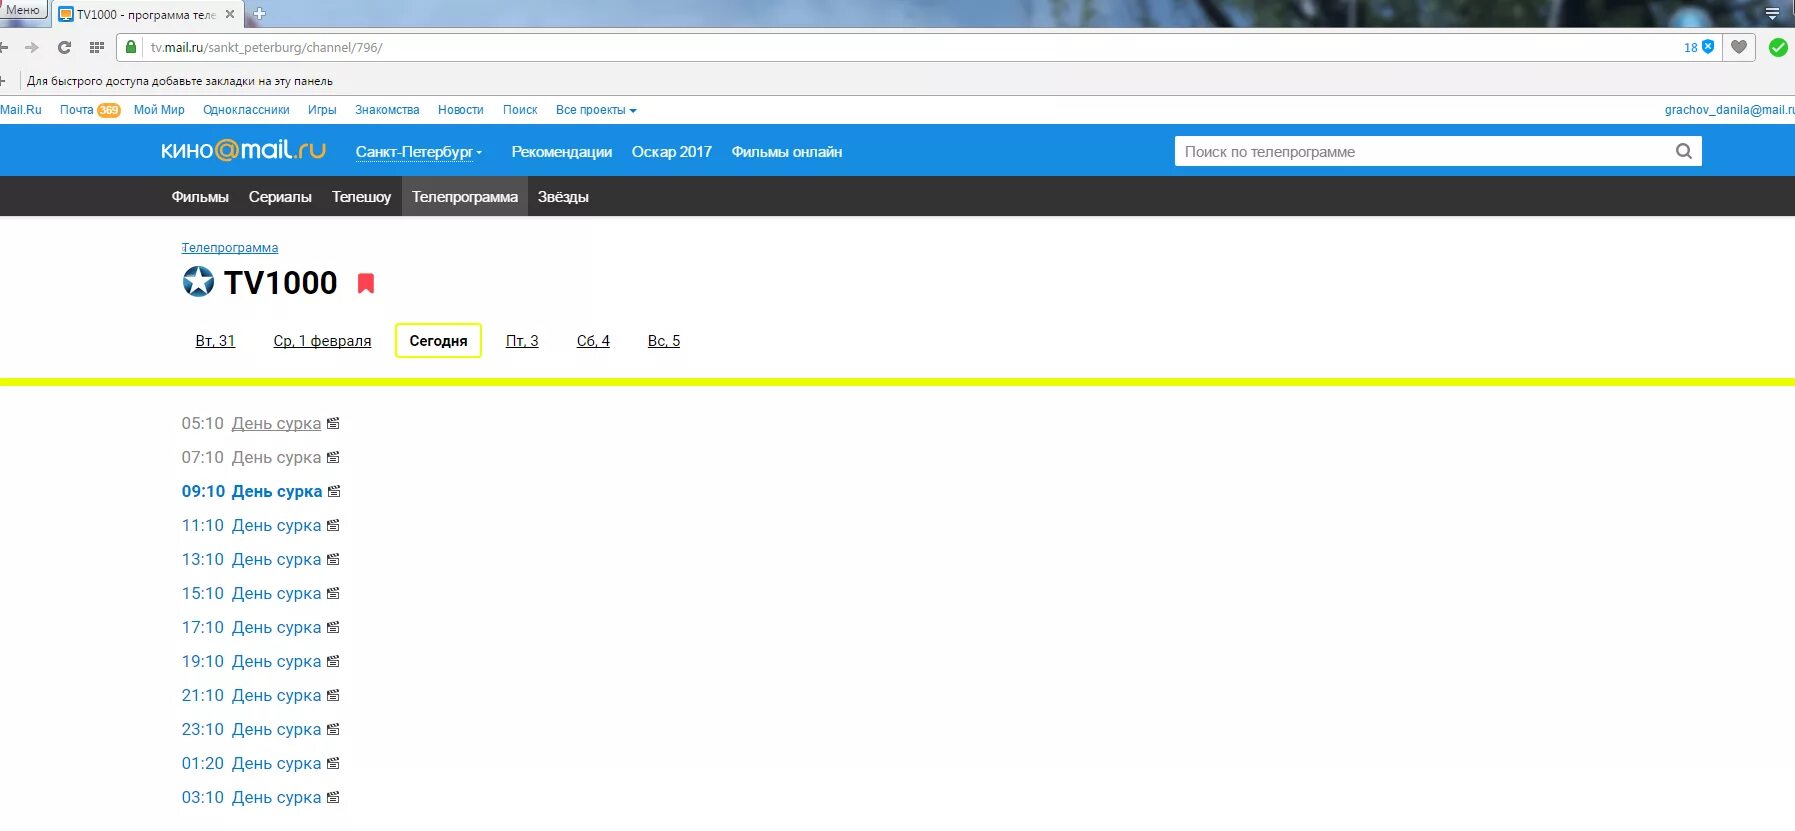Close the TV1000 browser tab
The image size is (1795, 831).
pos(230,14)
